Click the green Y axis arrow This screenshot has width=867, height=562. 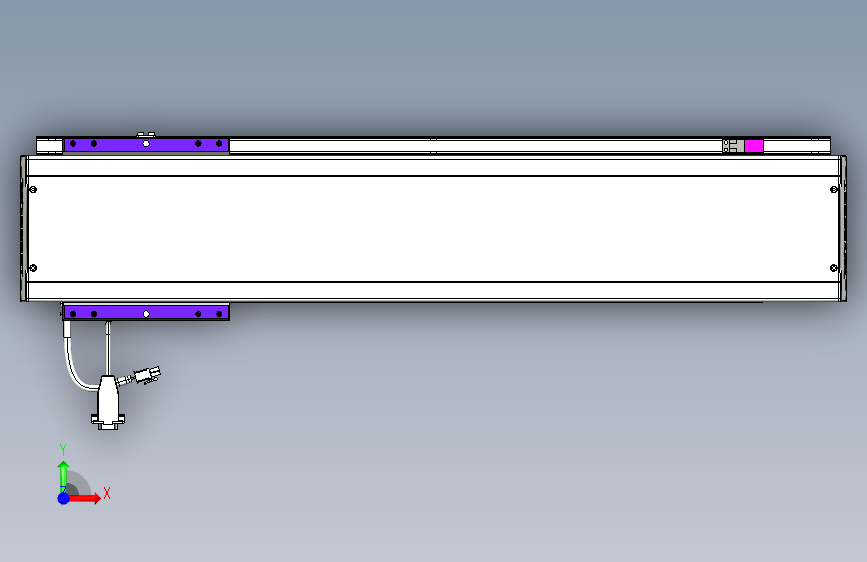point(64,476)
